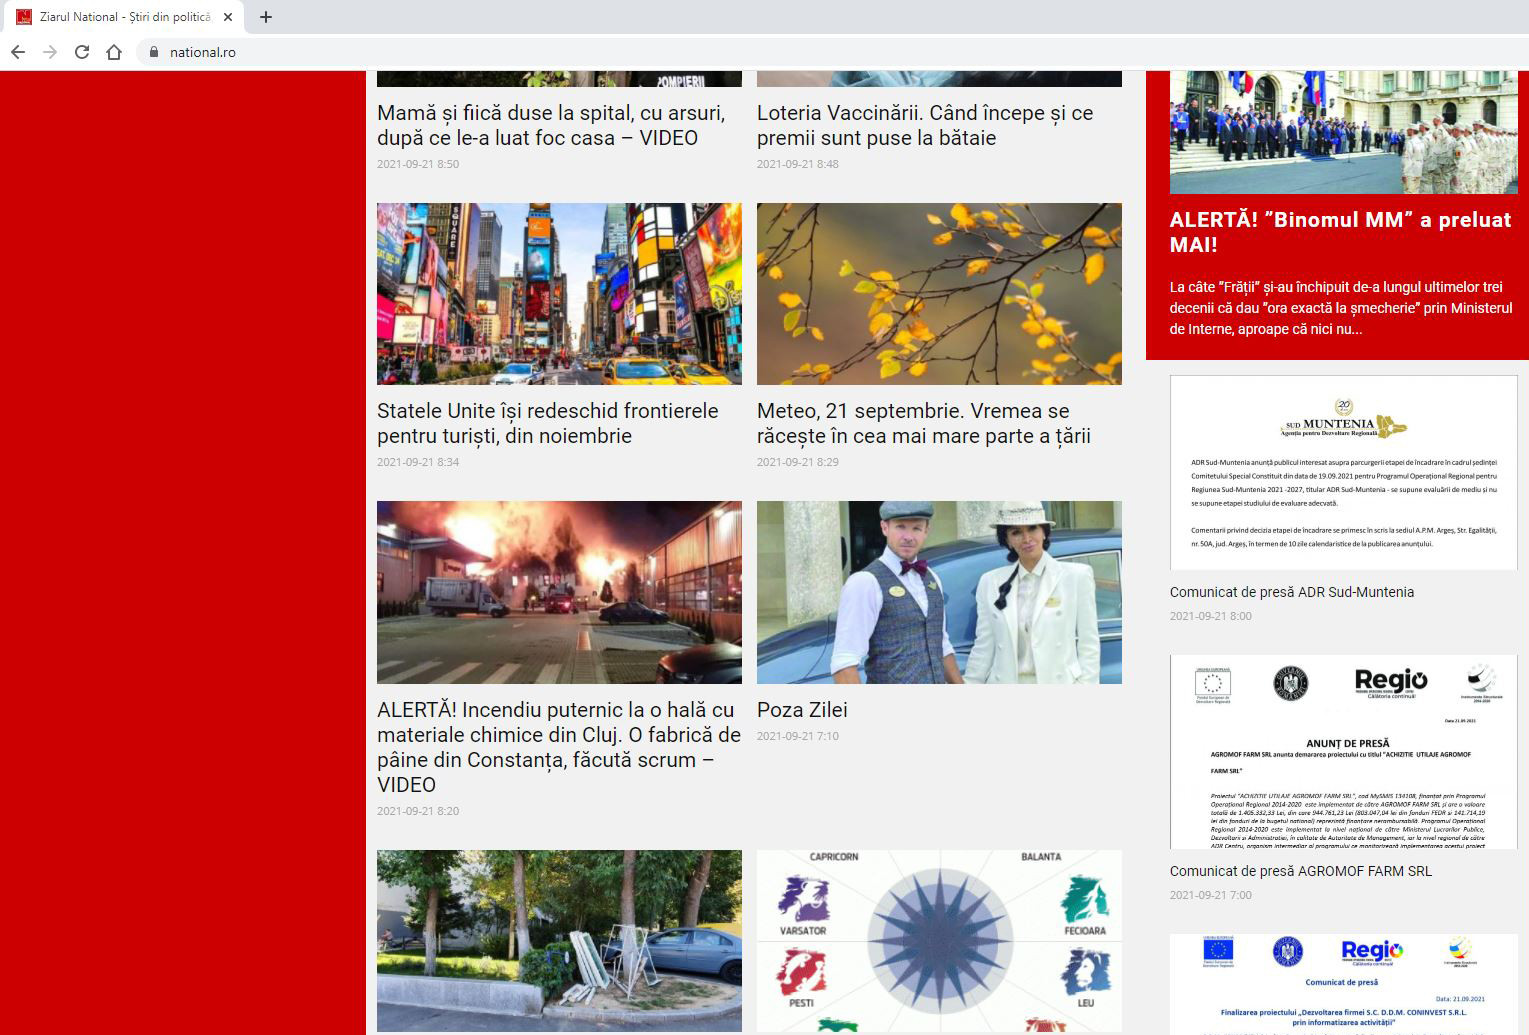Select the Ziarul National browser tab
This screenshot has width=1529, height=1035.
tap(125, 17)
